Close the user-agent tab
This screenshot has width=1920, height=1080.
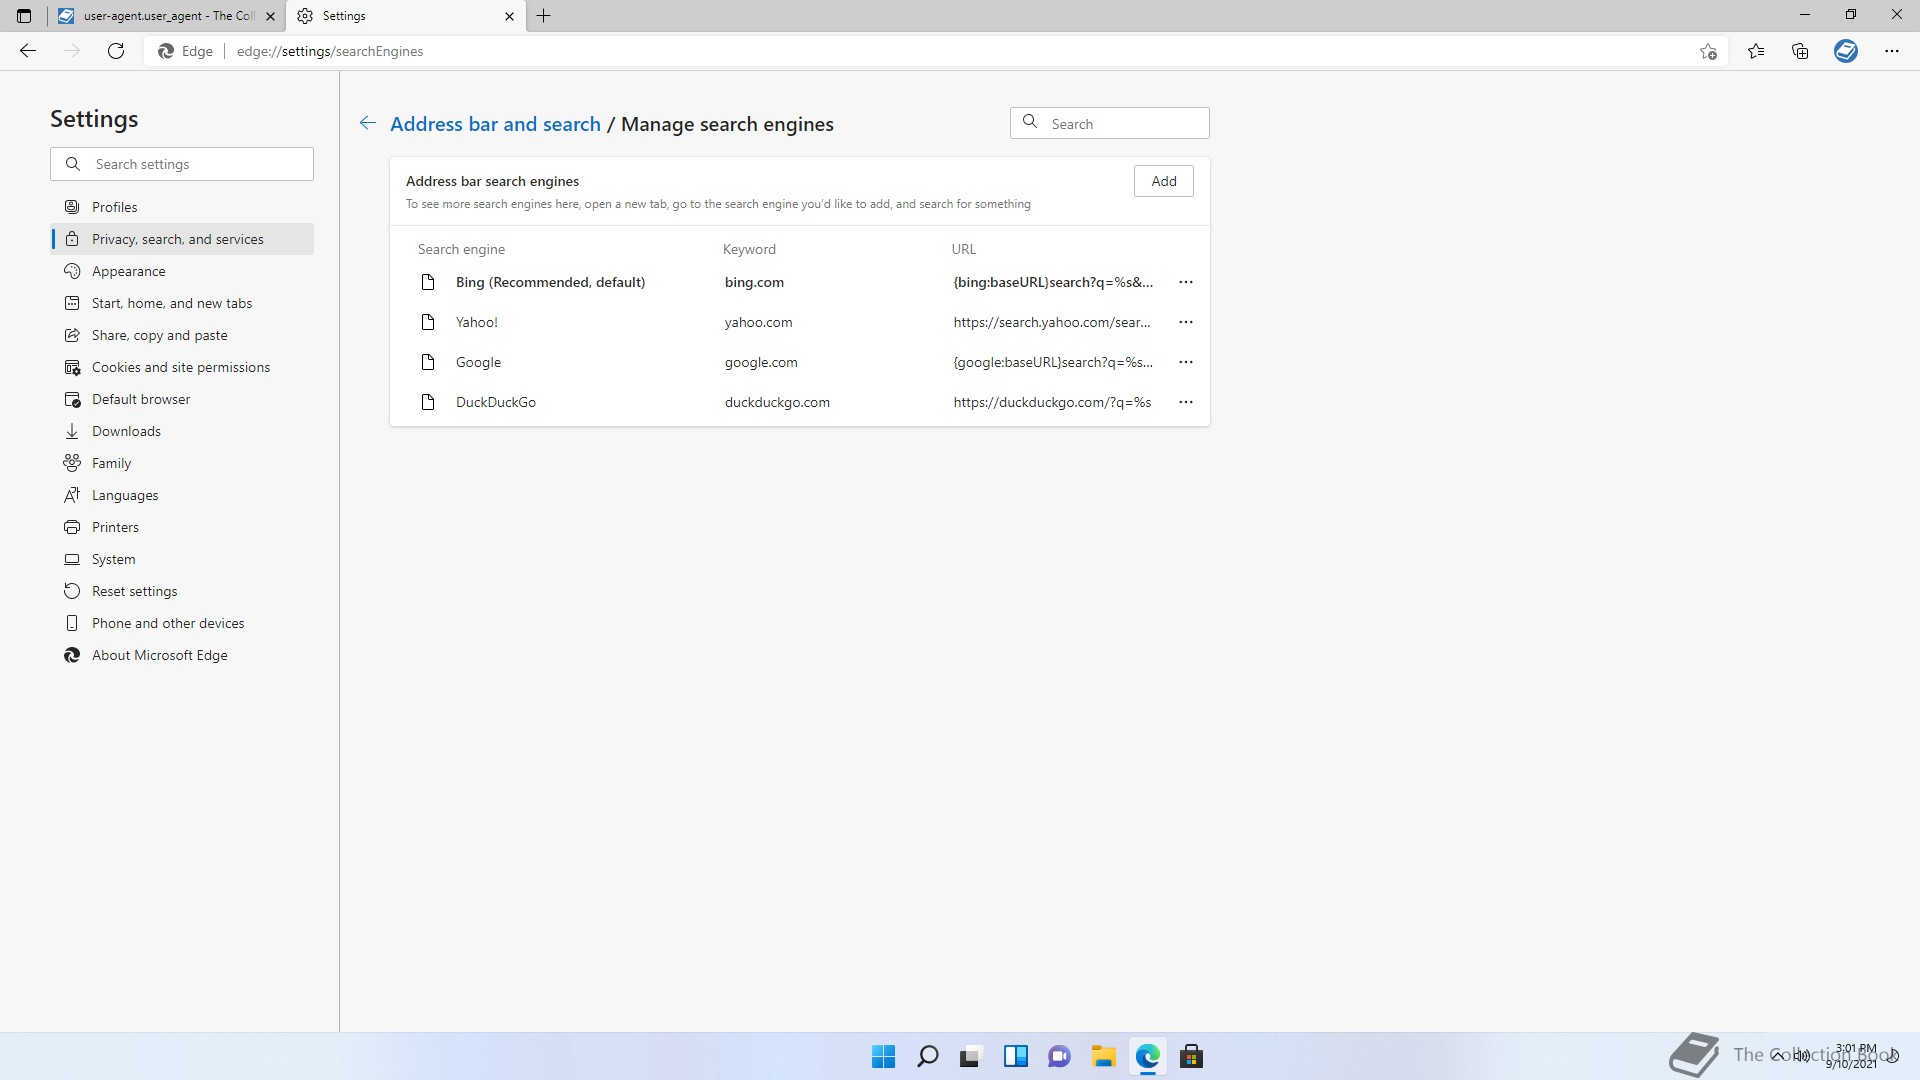[x=270, y=16]
